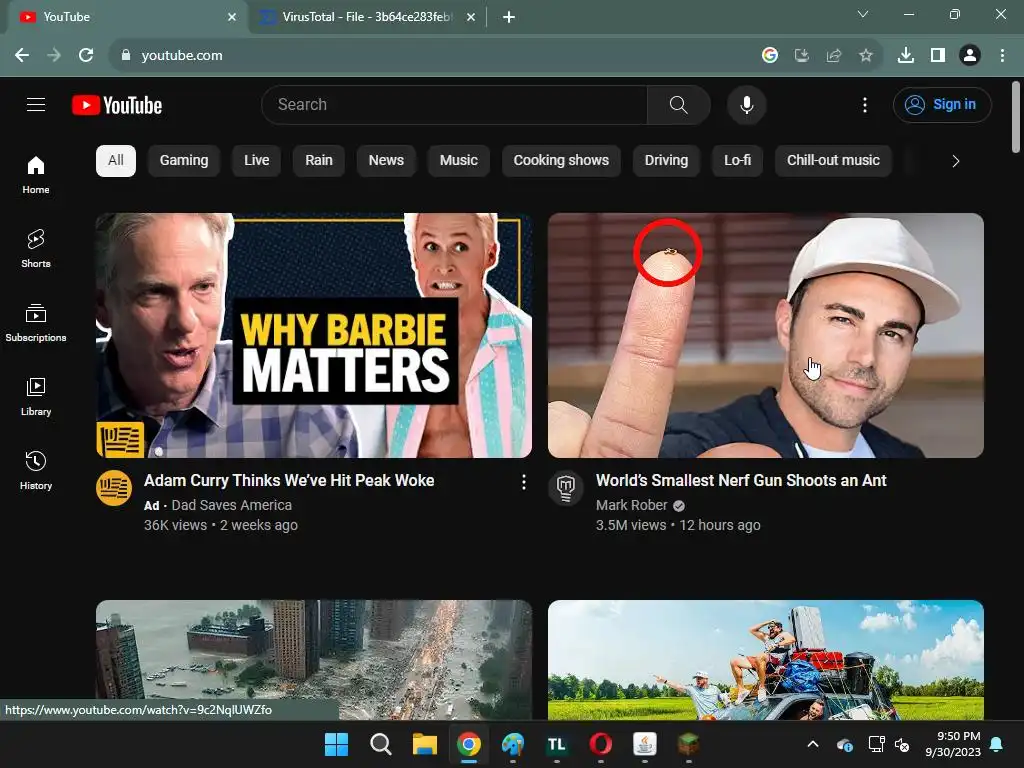Select the Cooking shows chip
The image size is (1024, 768).
pyautogui.click(x=561, y=161)
